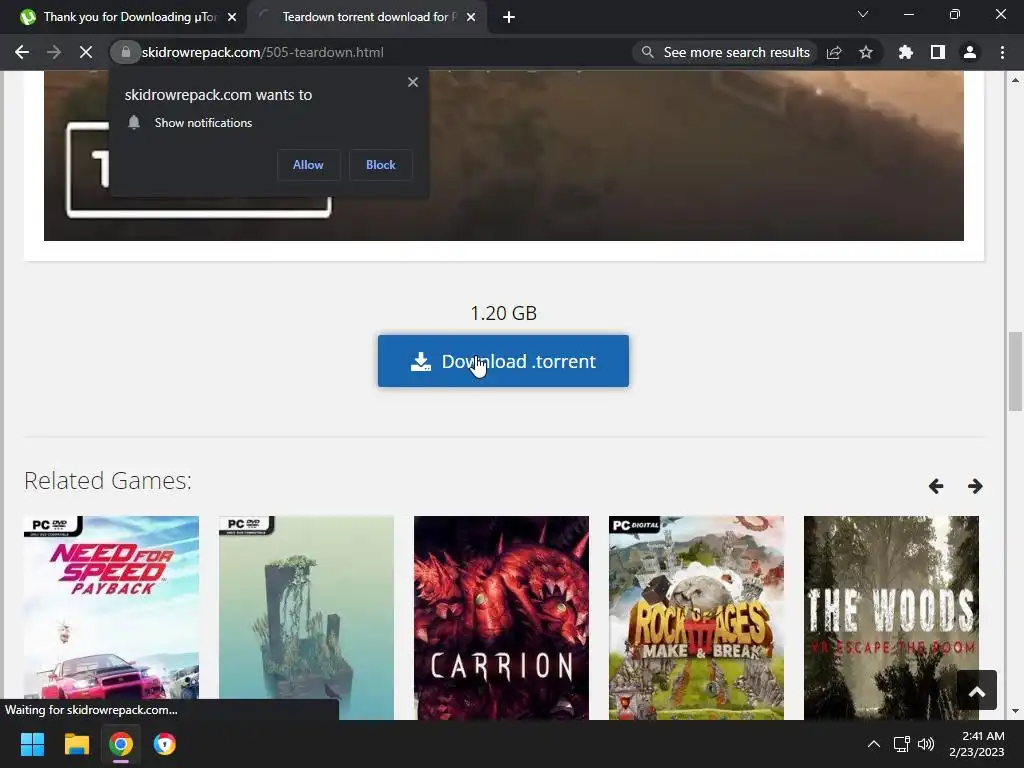
Task: Click scrollbar down arrow
Action: click(x=1015, y=712)
